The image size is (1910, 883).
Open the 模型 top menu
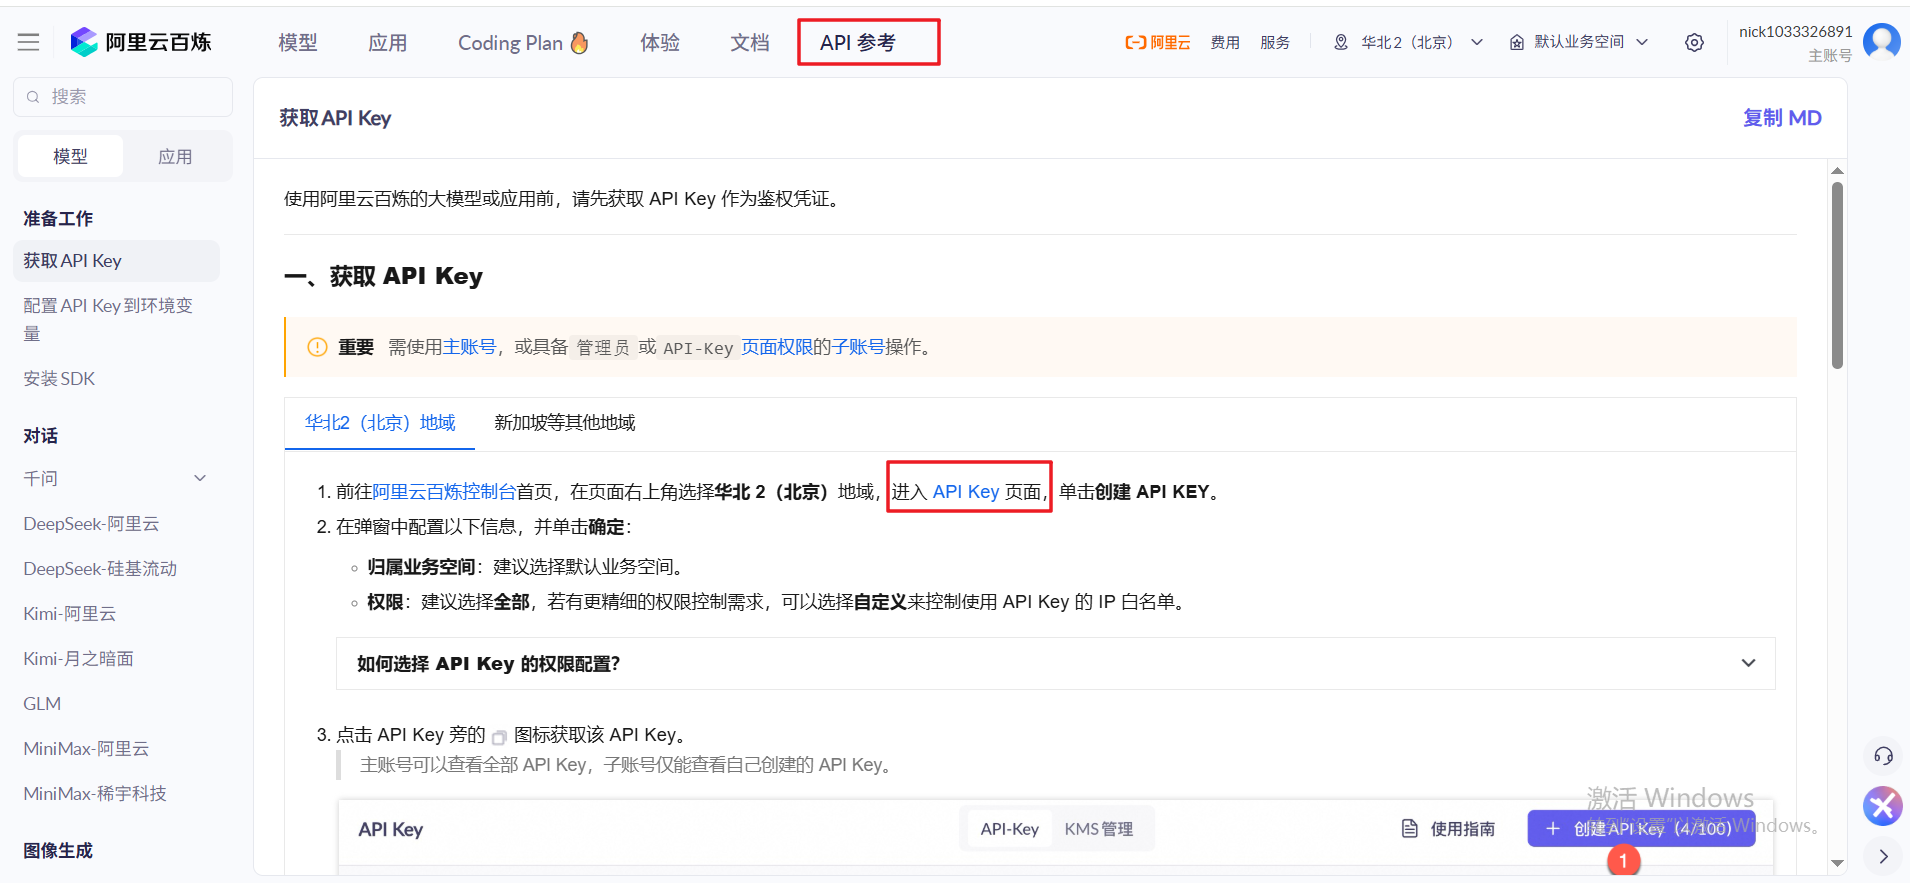click(298, 43)
